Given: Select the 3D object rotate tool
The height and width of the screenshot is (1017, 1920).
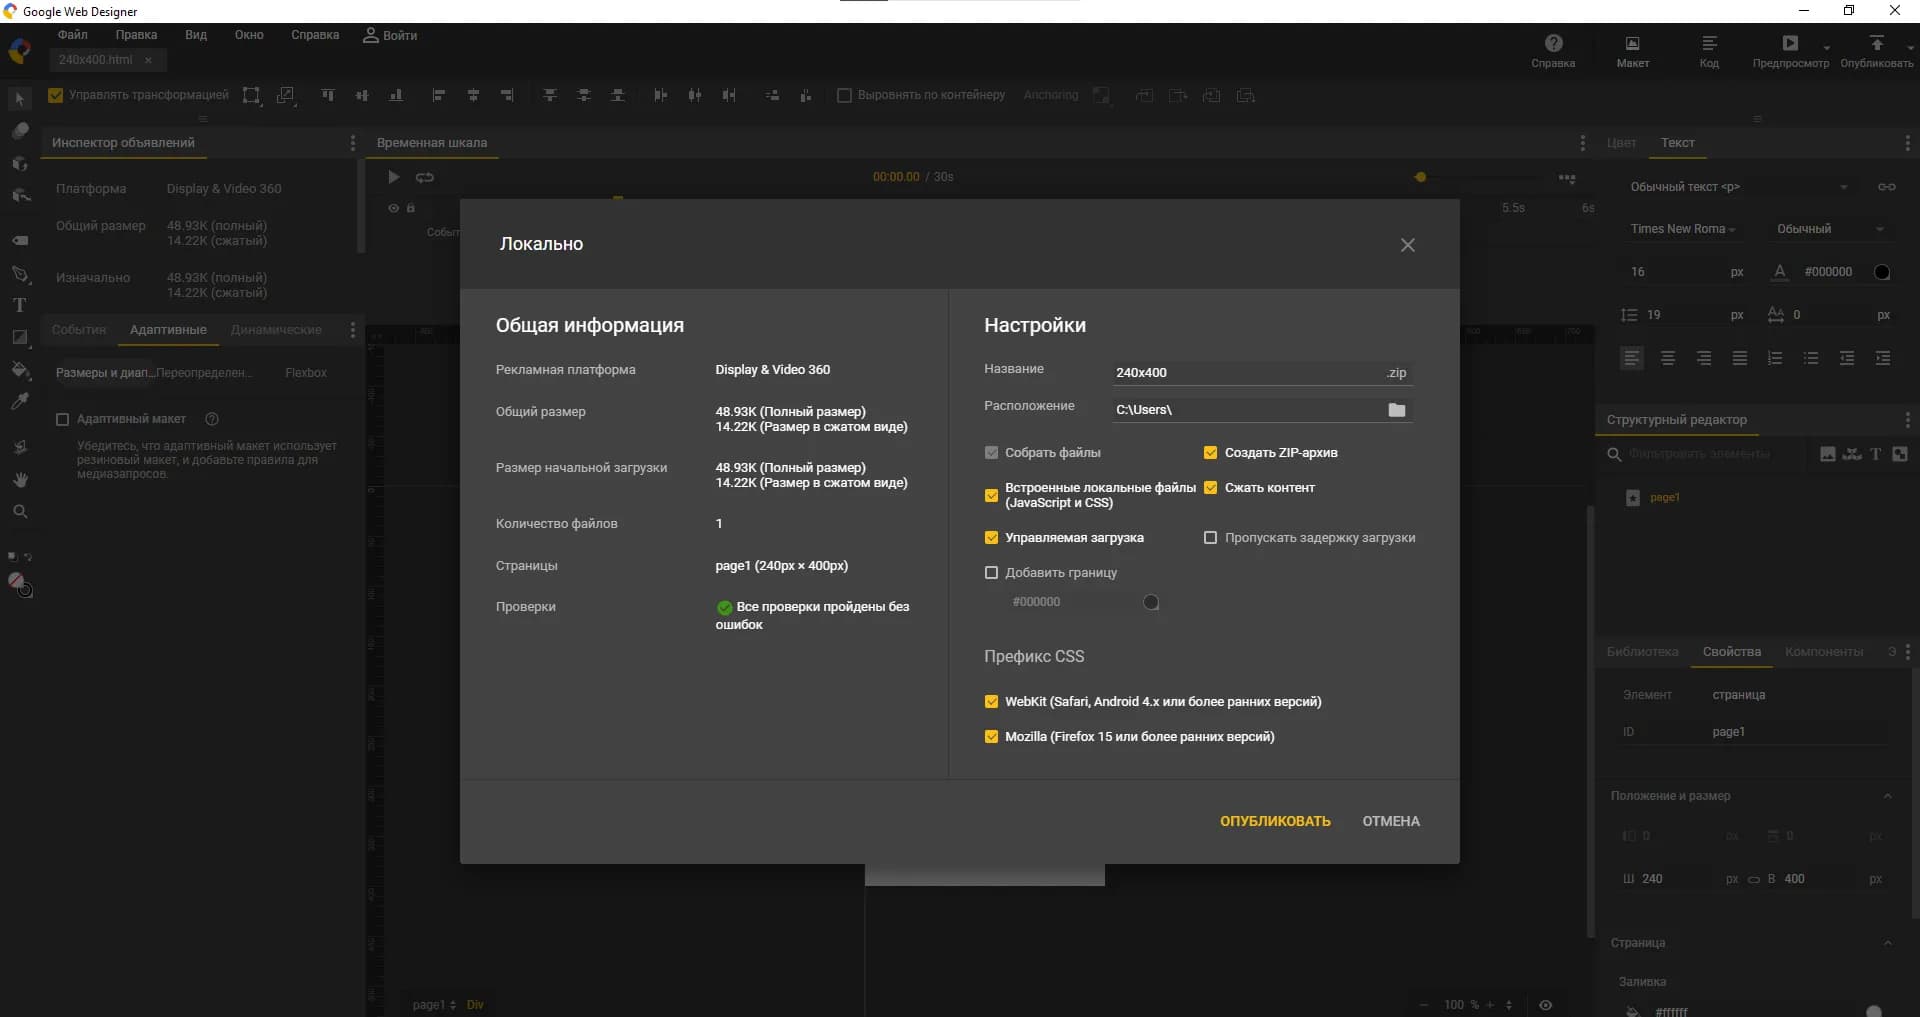Looking at the screenshot, I should point(19,162).
